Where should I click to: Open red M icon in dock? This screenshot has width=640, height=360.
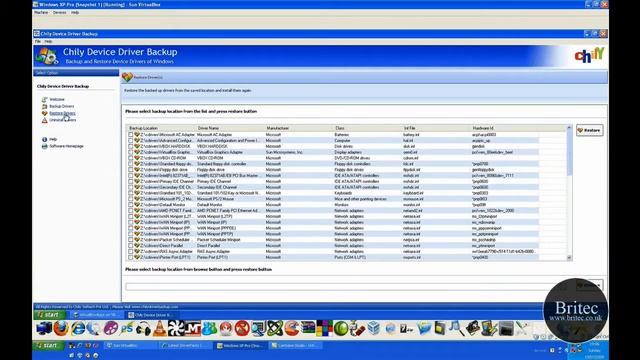coord(193,328)
